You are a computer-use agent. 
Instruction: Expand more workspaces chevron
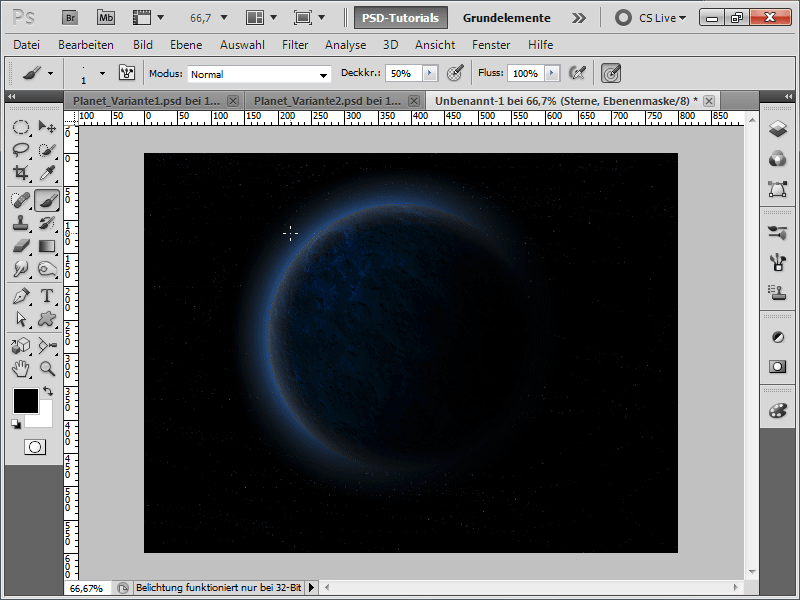579,18
